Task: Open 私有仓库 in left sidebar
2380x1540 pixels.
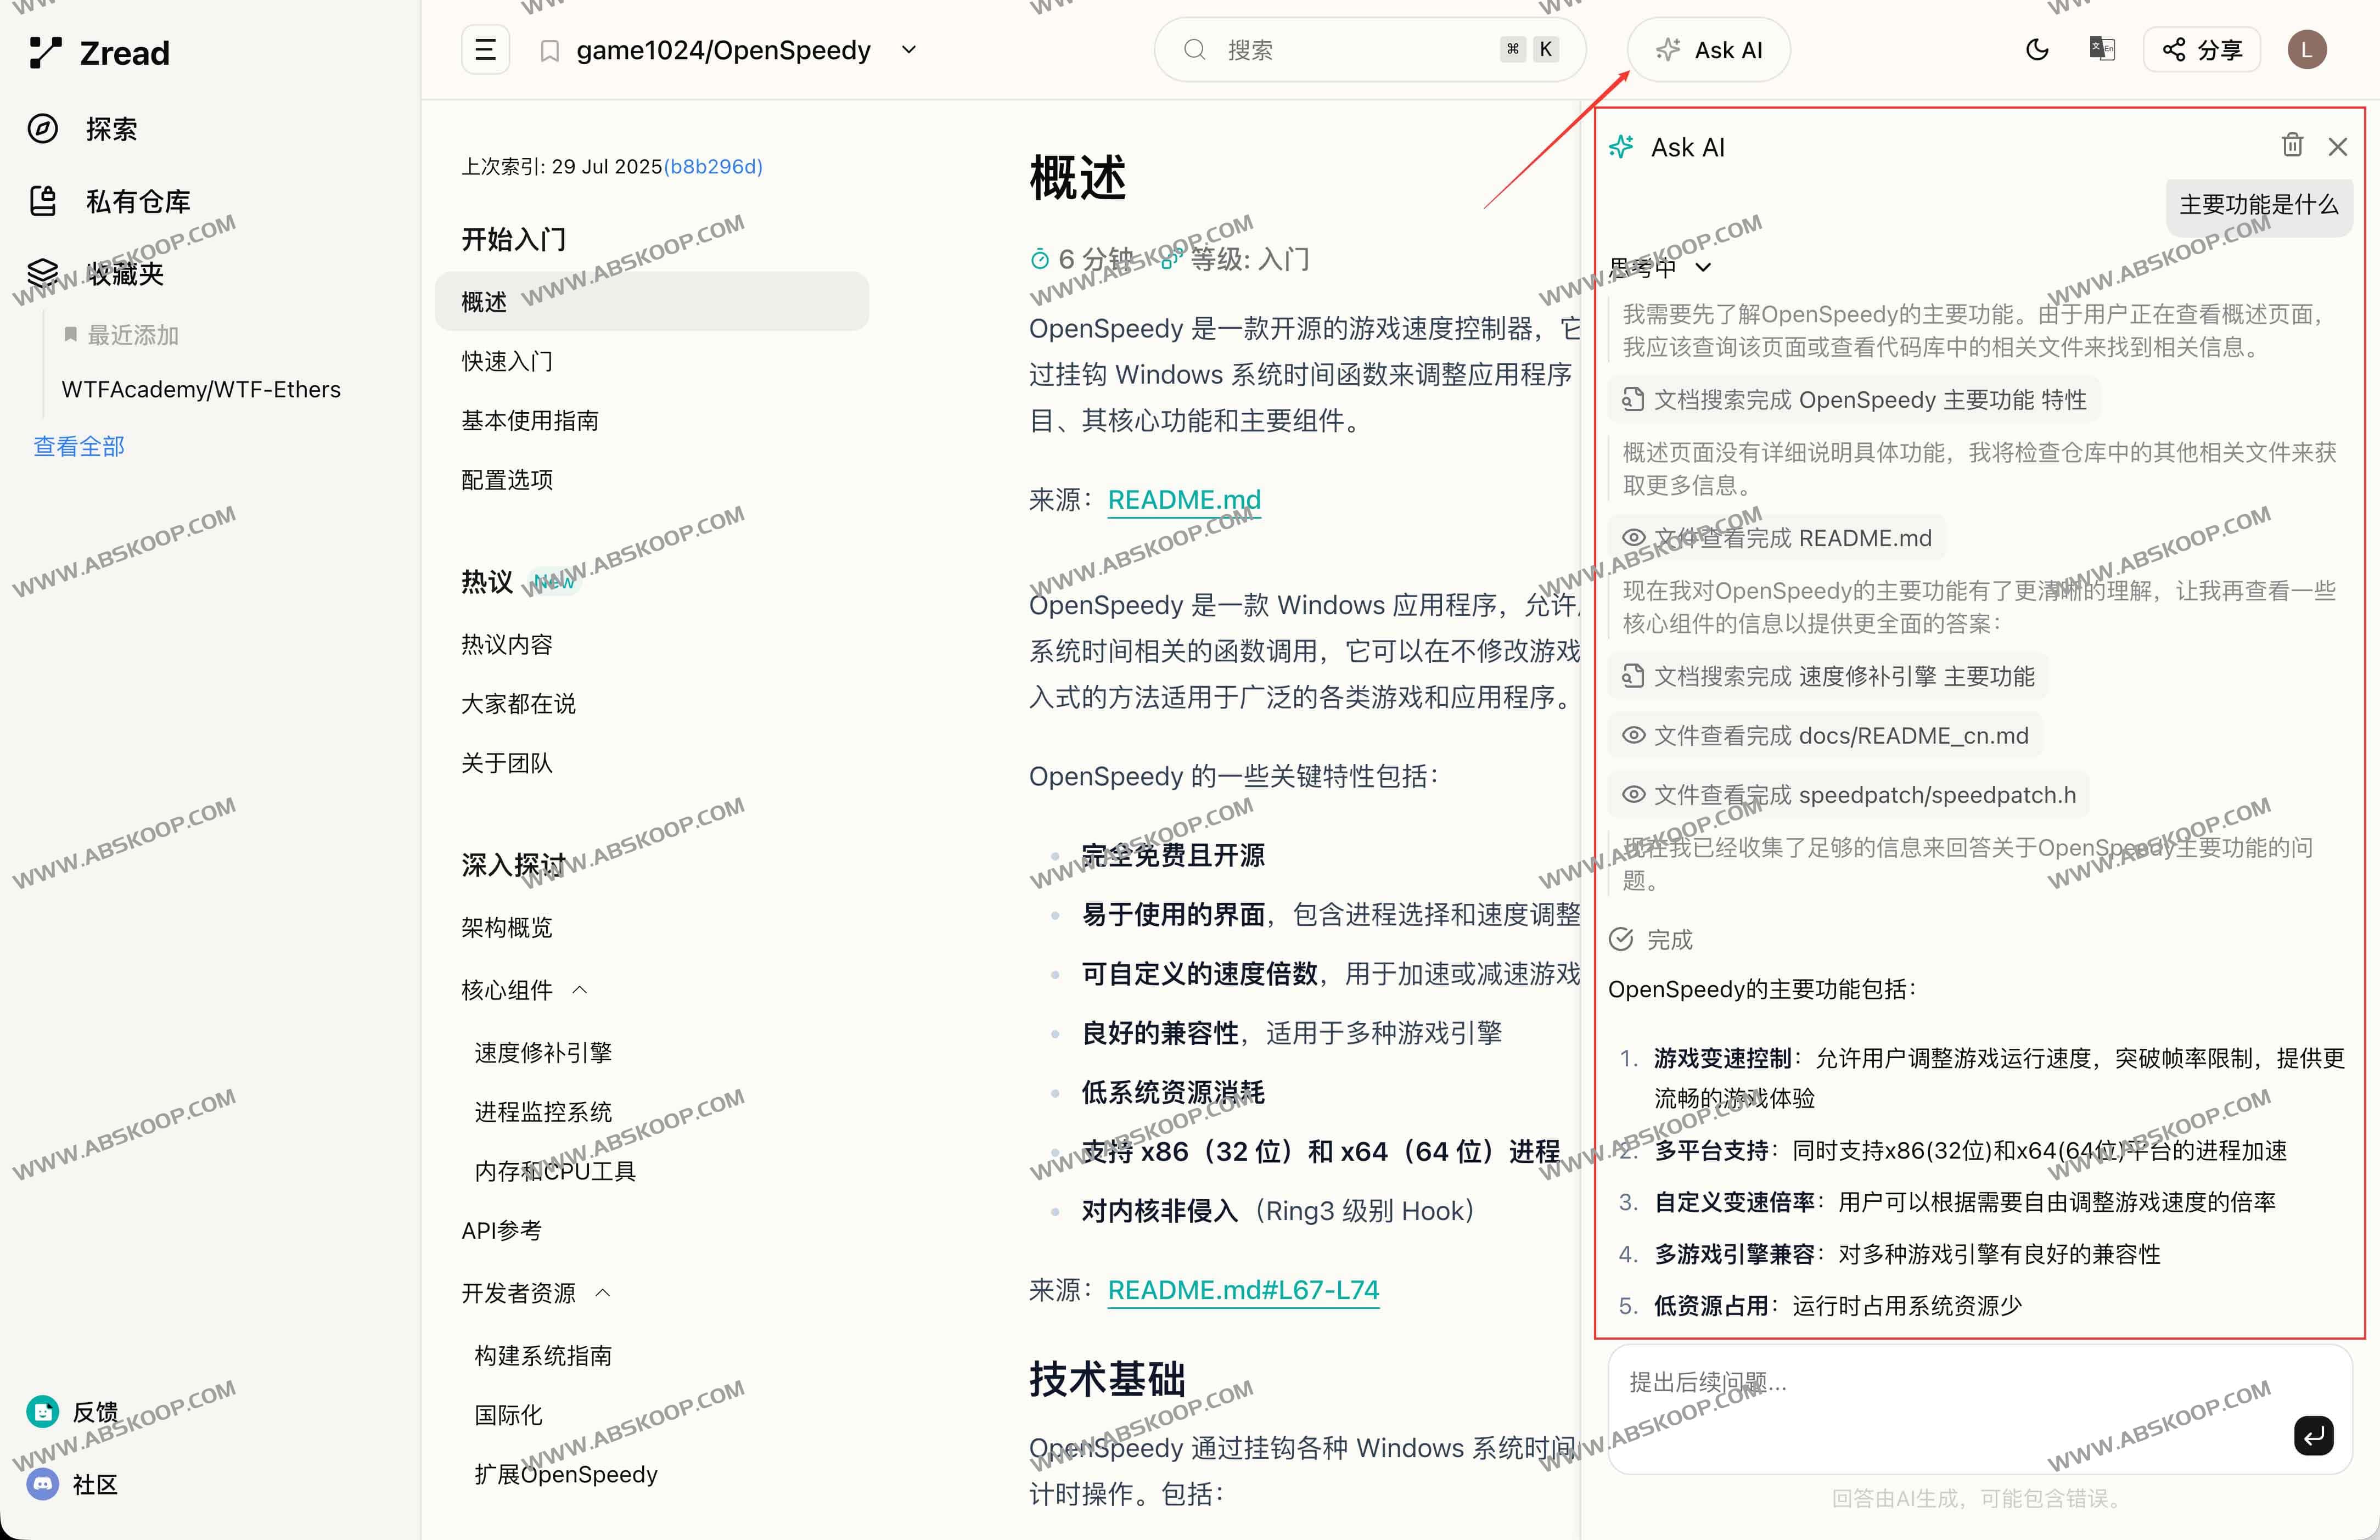Action: coord(137,201)
